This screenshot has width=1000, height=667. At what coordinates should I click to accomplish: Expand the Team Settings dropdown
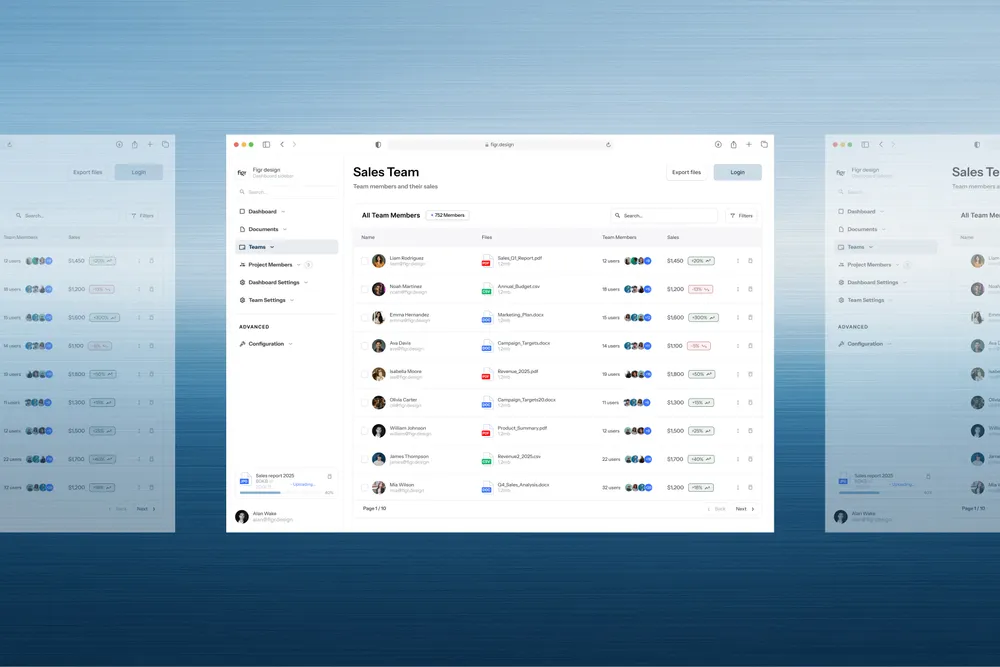292,300
